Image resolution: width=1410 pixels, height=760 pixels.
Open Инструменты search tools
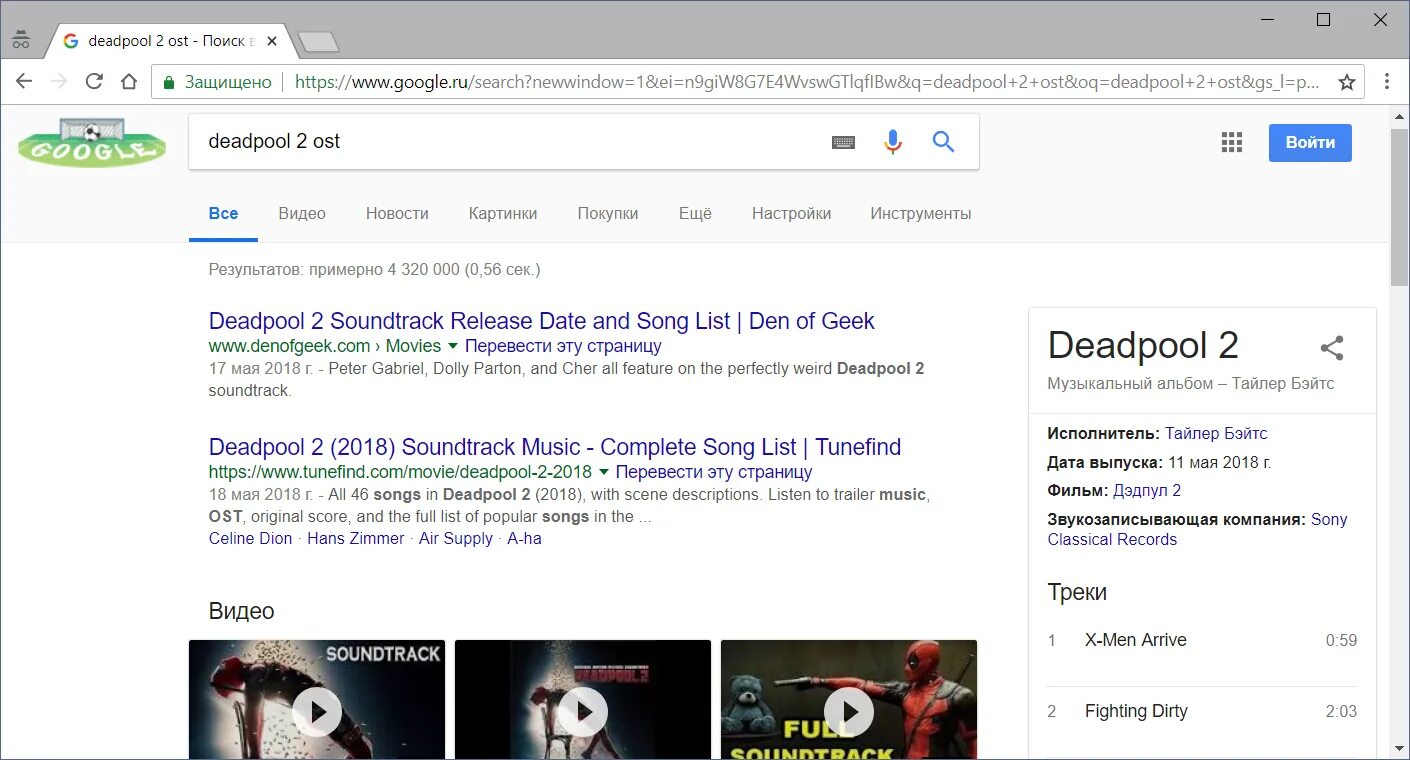(921, 213)
